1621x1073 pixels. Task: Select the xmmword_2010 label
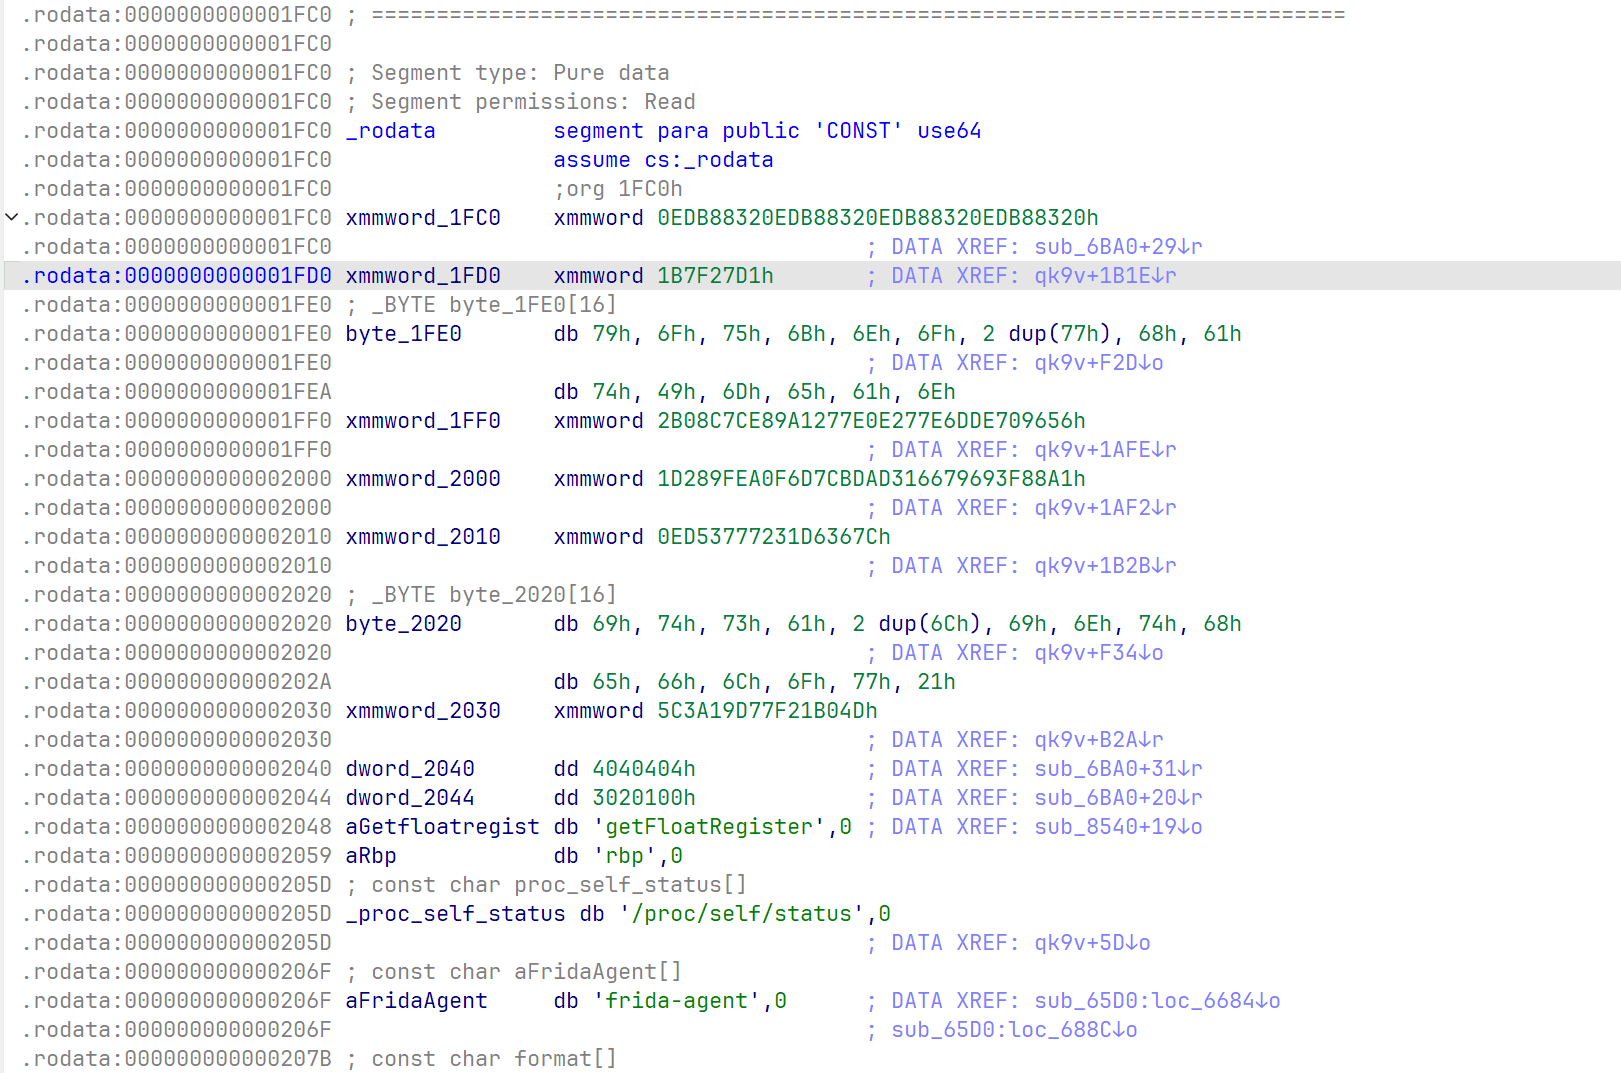click(x=422, y=536)
